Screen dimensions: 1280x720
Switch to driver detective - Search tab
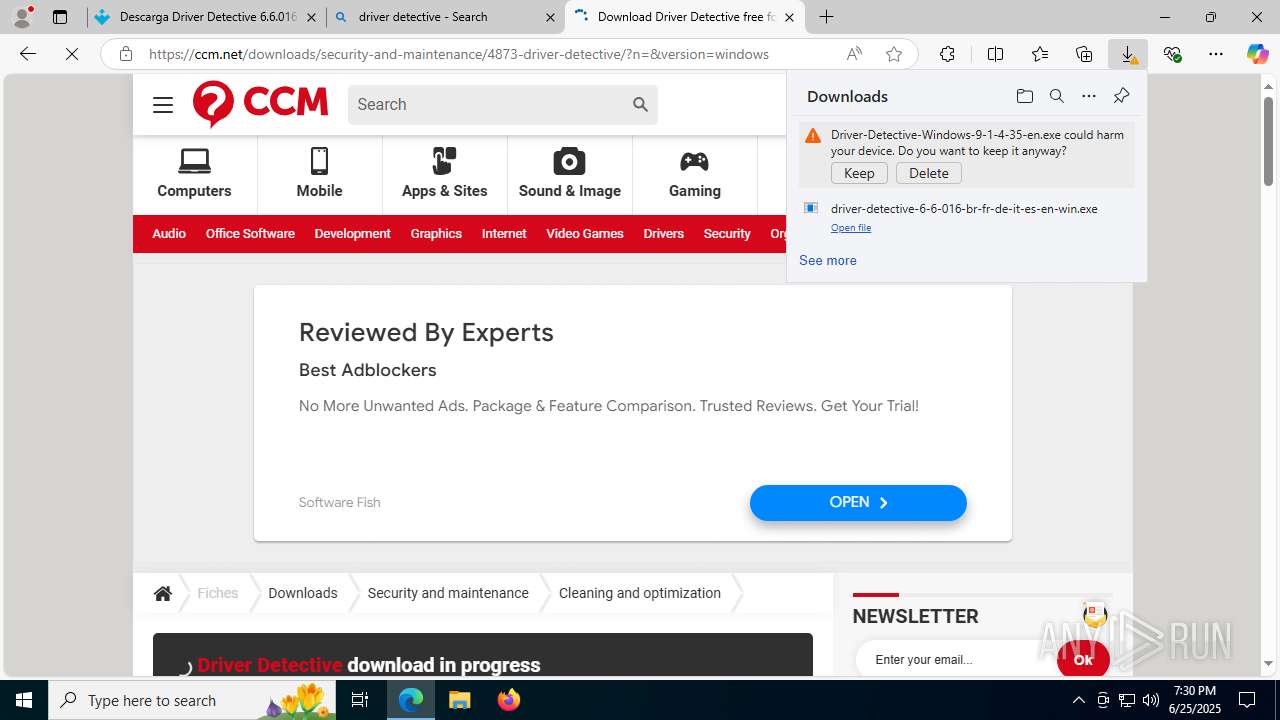coord(444,17)
